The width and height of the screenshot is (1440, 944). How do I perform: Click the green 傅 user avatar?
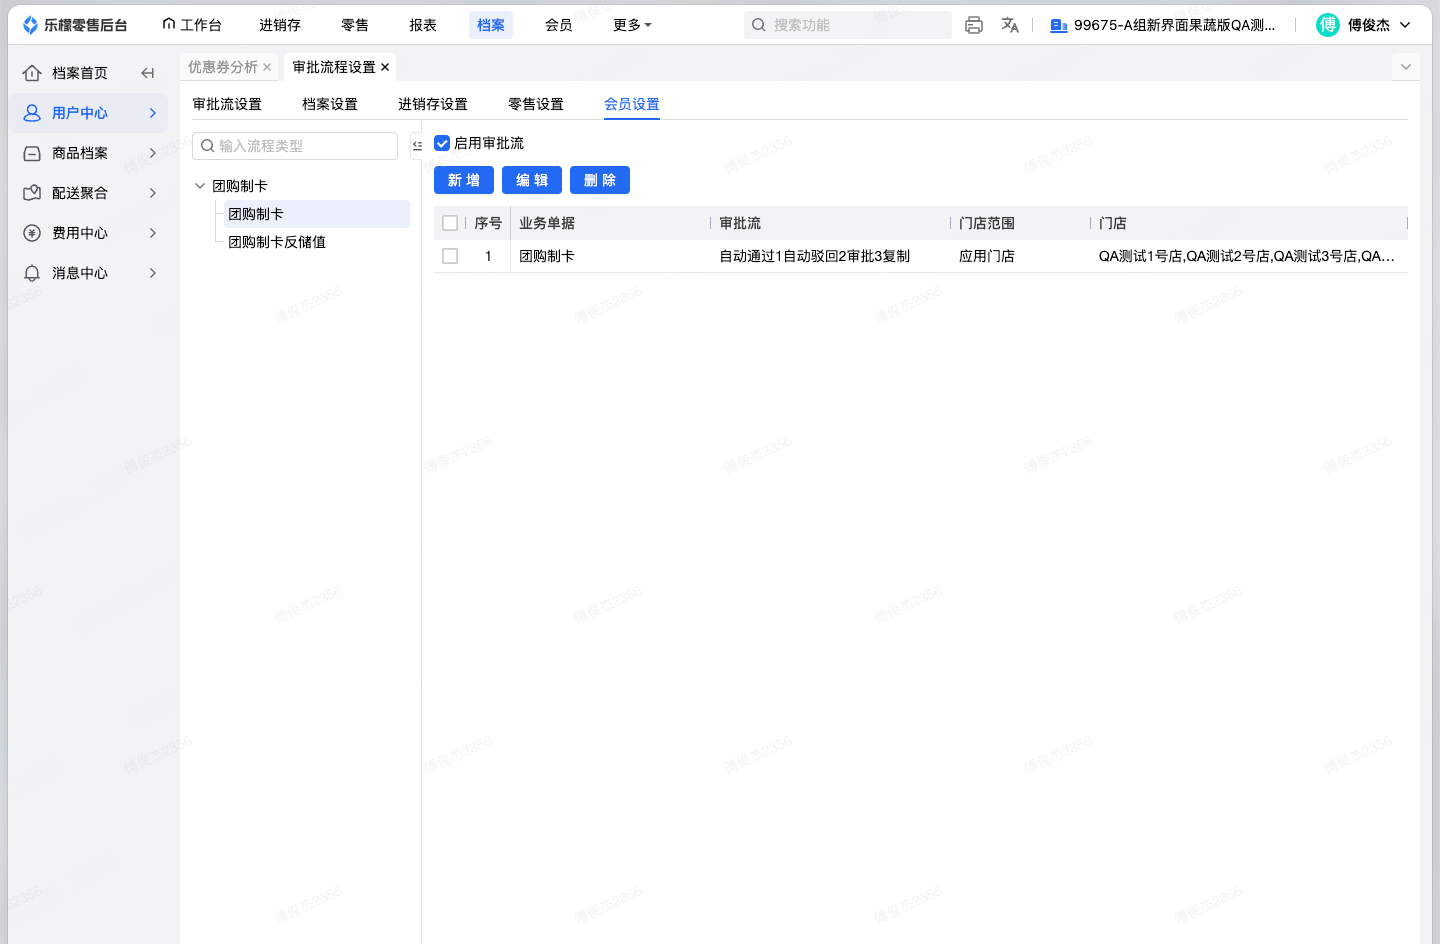click(1328, 25)
